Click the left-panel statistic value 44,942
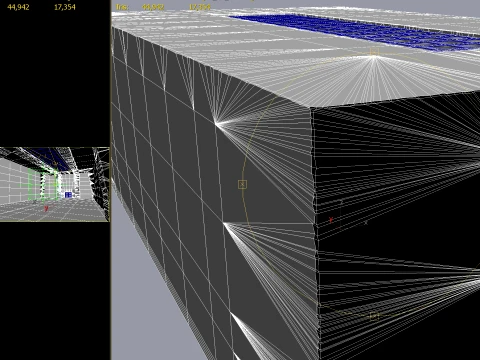 point(18,7)
